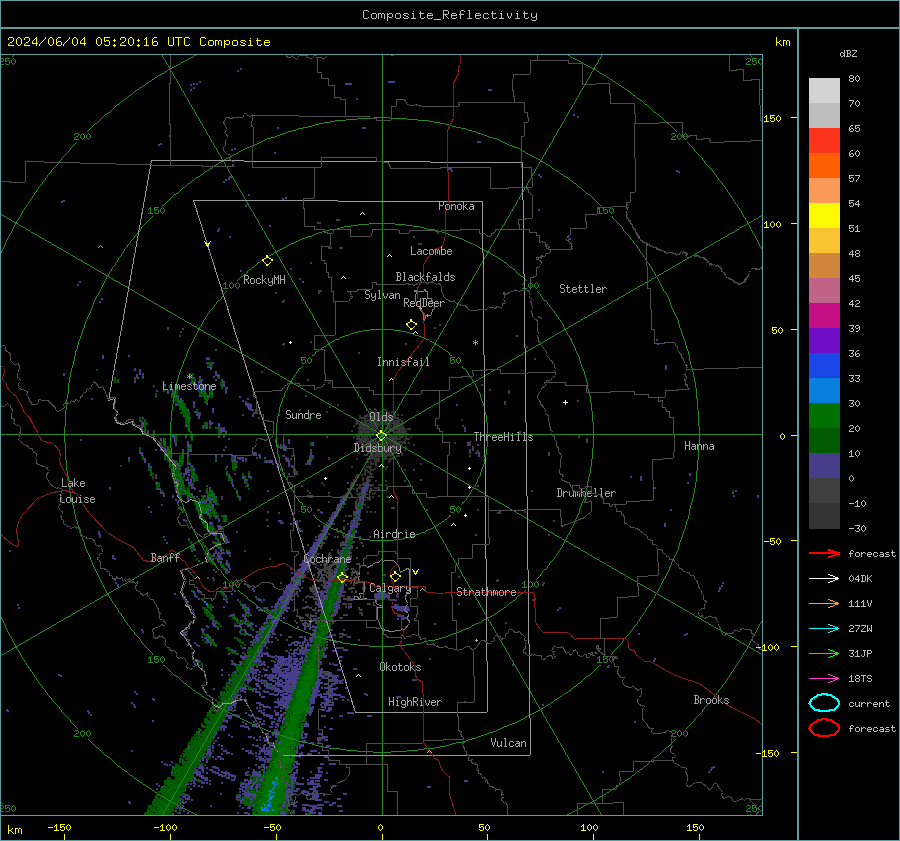Click the Limestone label
The image size is (900, 841).
189,386
